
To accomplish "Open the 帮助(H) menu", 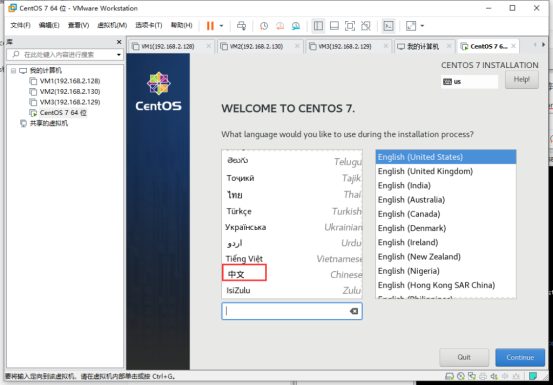I will point(182,25).
